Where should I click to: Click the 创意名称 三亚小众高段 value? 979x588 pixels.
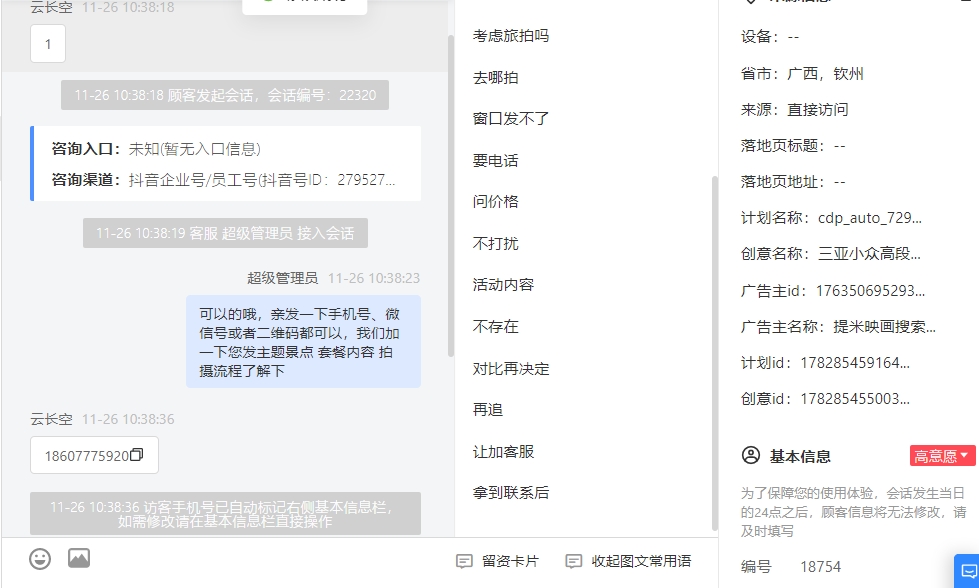[x=869, y=254]
